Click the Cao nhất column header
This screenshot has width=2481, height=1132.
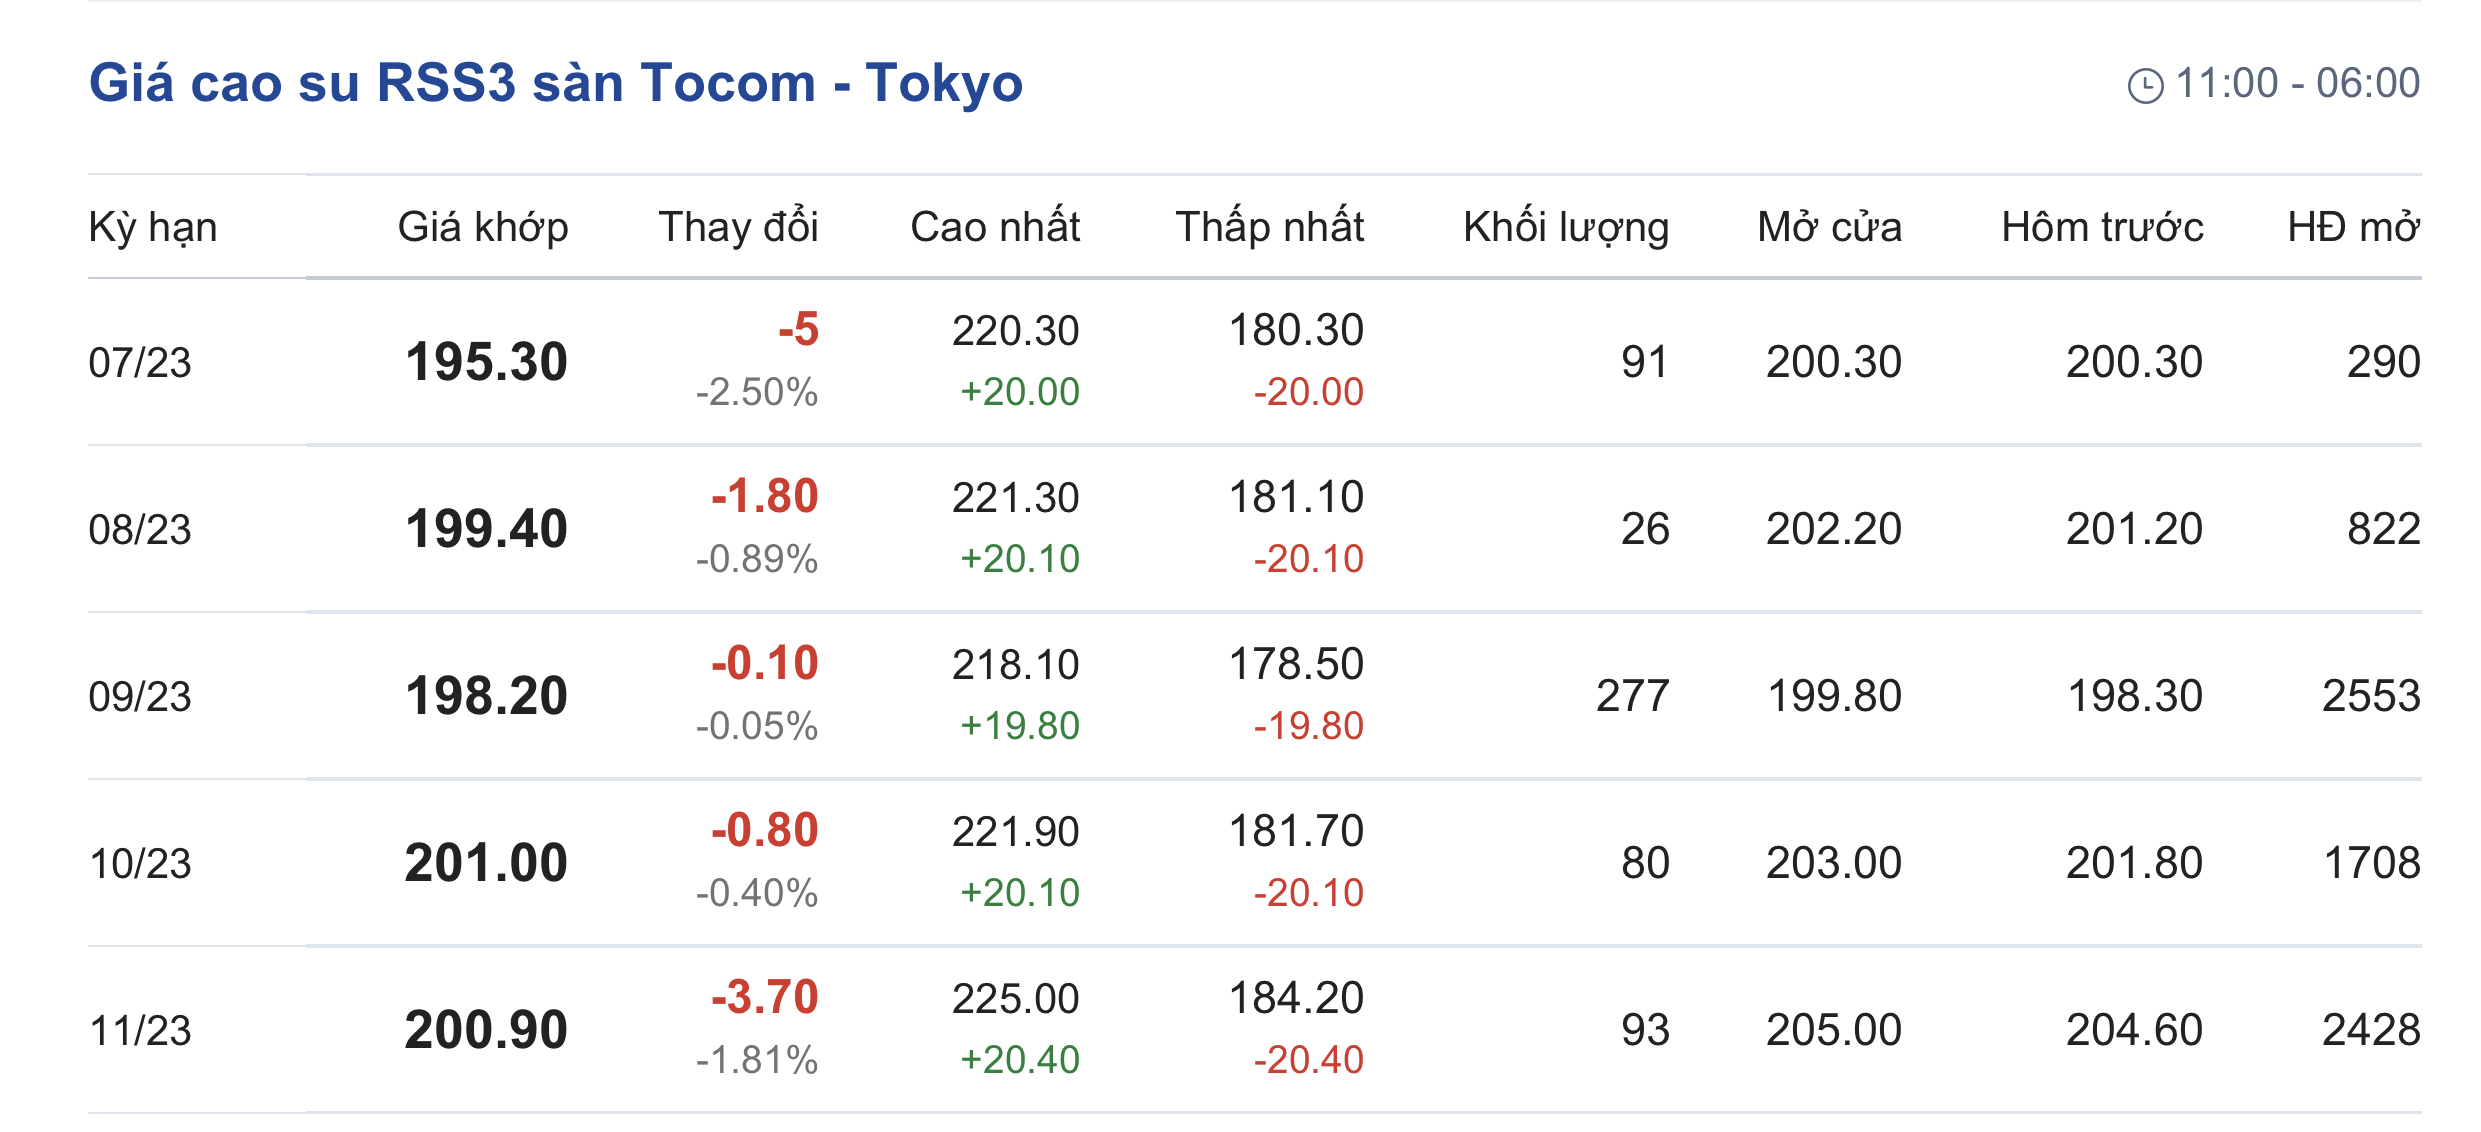995,227
